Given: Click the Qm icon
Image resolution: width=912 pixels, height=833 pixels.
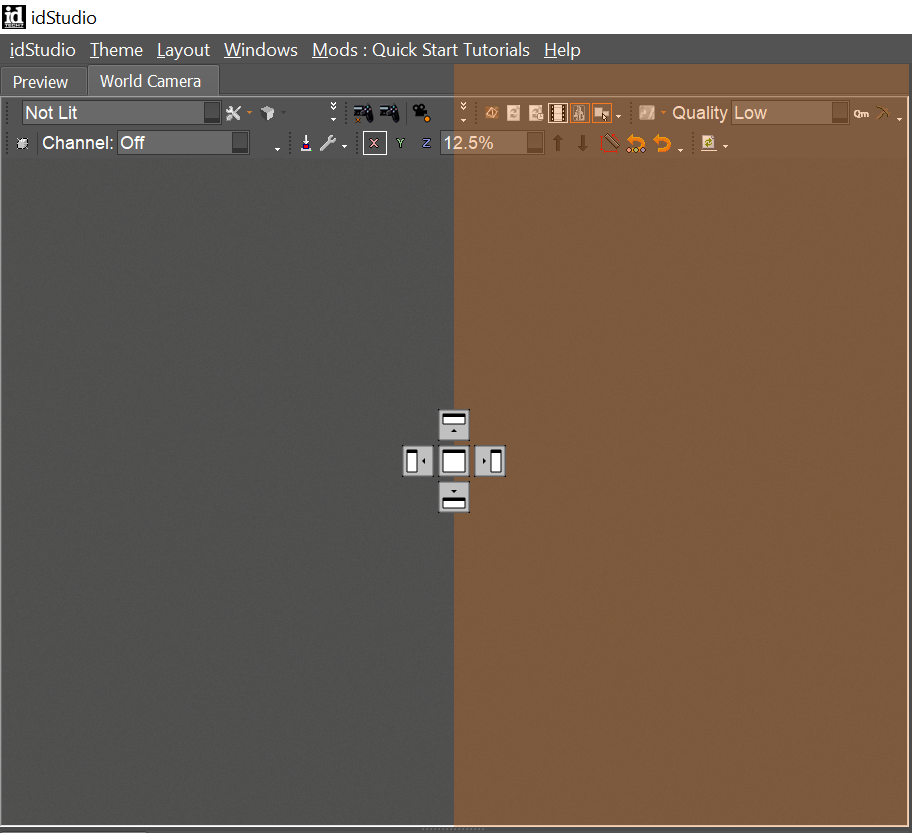Looking at the screenshot, I should tap(861, 113).
